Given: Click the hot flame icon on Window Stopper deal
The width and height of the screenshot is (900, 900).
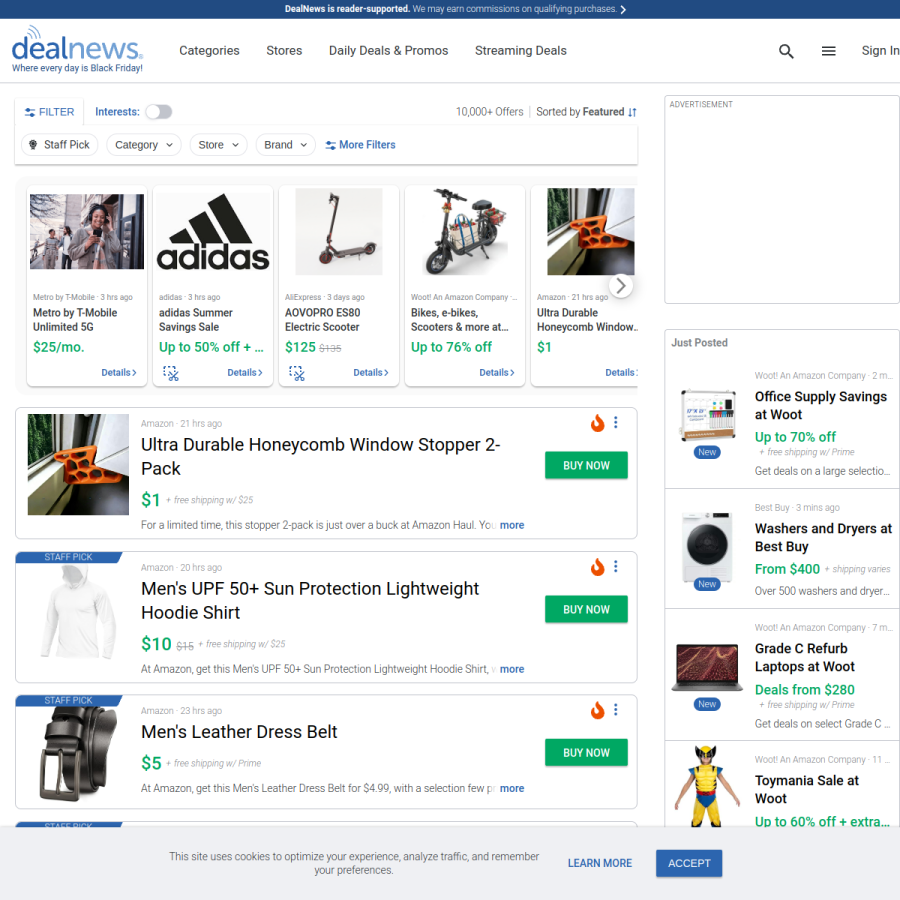Looking at the screenshot, I should pos(598,423).
